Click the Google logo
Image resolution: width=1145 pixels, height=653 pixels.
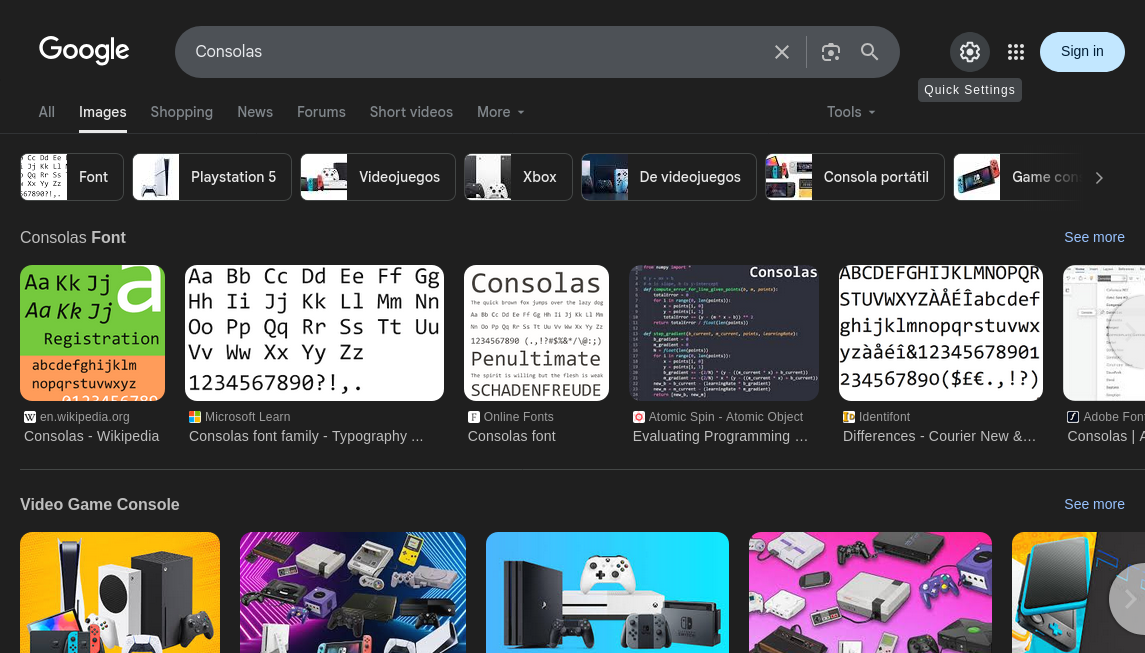click(84, 50)
